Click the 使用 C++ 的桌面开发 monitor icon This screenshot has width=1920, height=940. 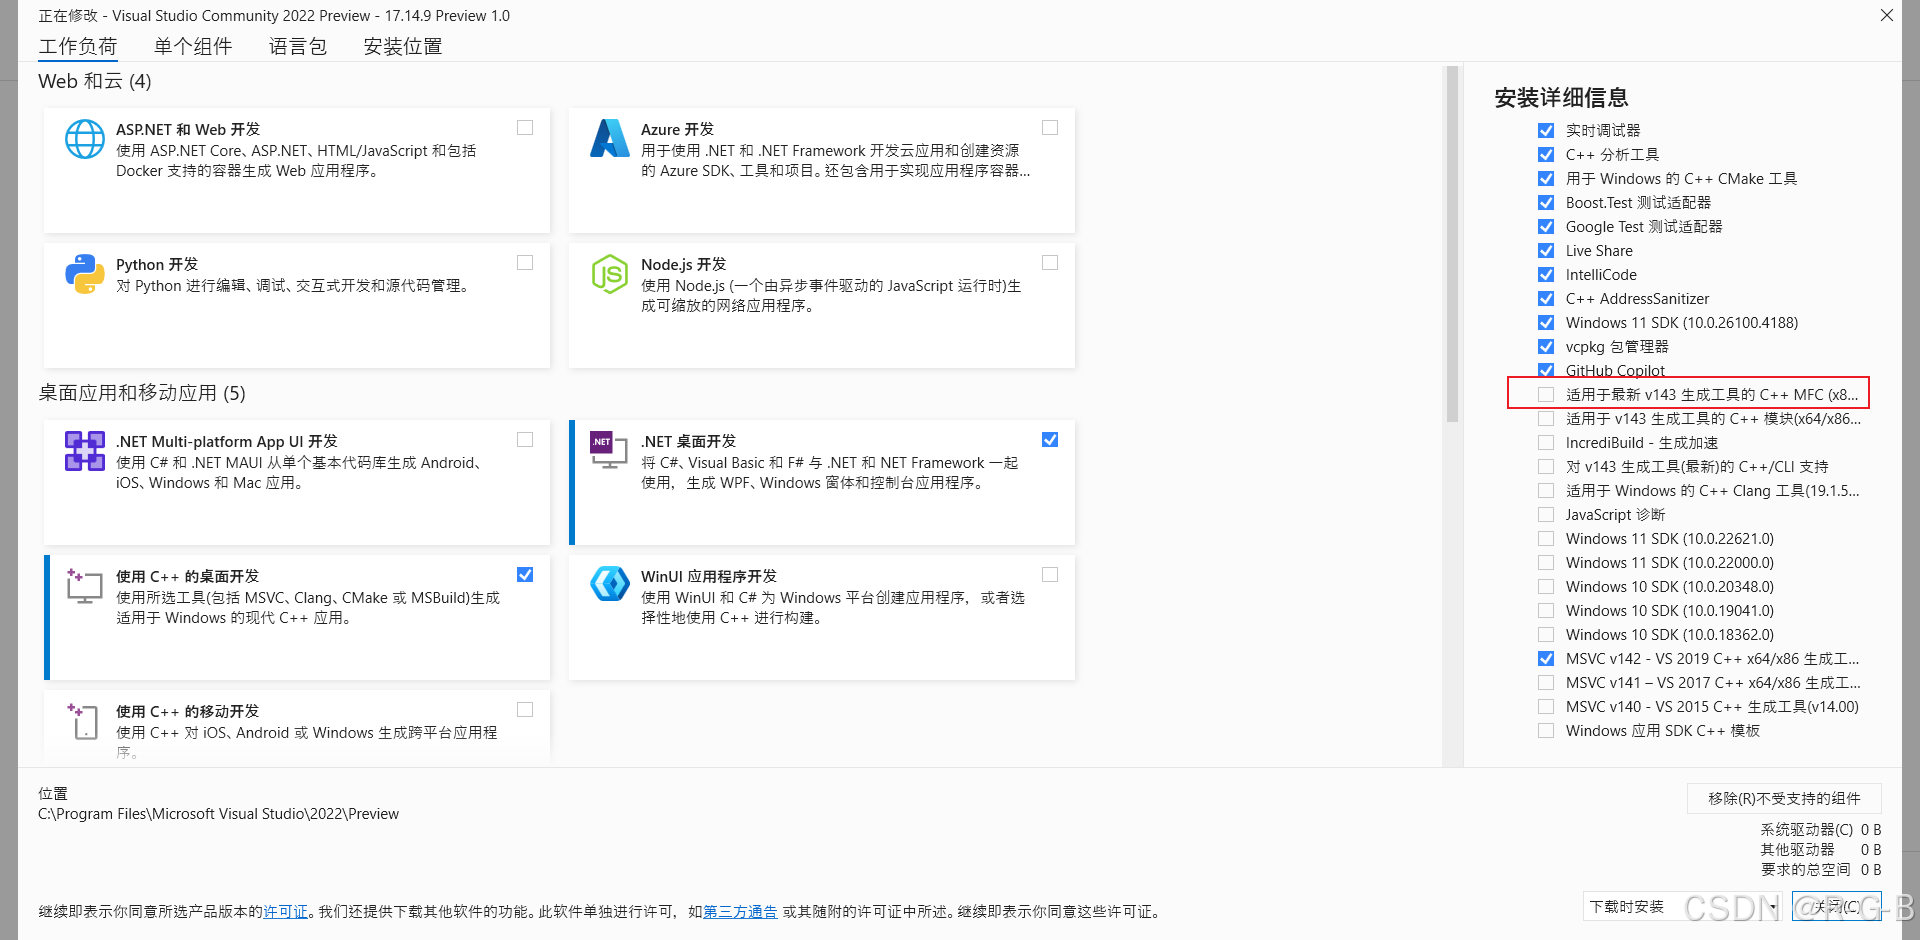(x=84, y=586)
